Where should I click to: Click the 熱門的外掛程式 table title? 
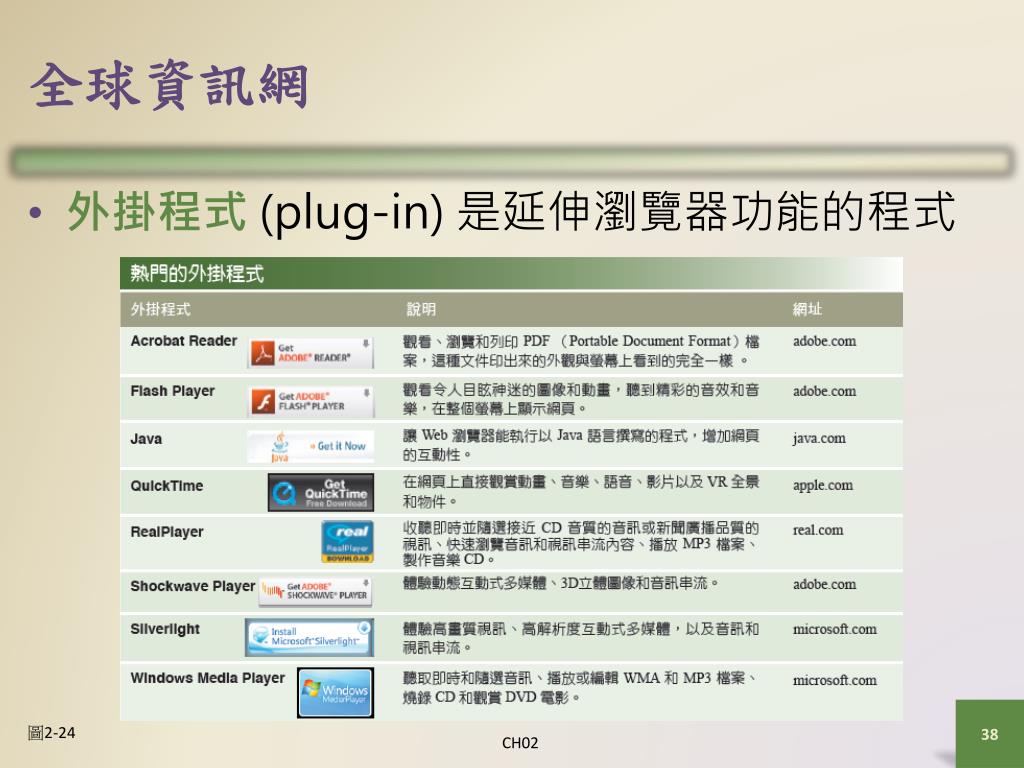point(197,273)
